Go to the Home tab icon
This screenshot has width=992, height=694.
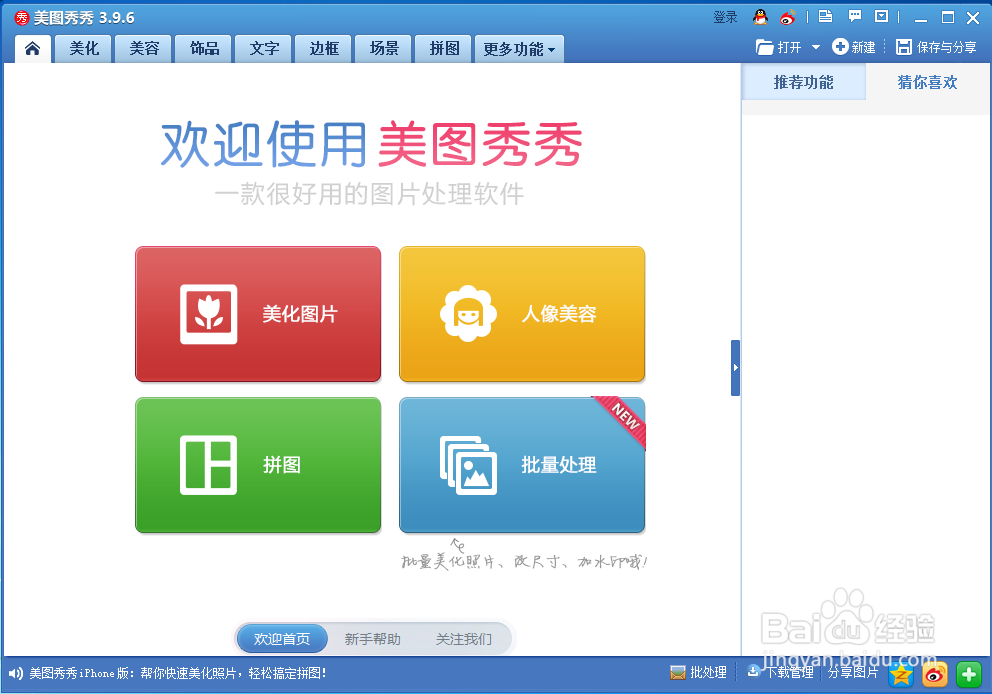tap(32, 49)
